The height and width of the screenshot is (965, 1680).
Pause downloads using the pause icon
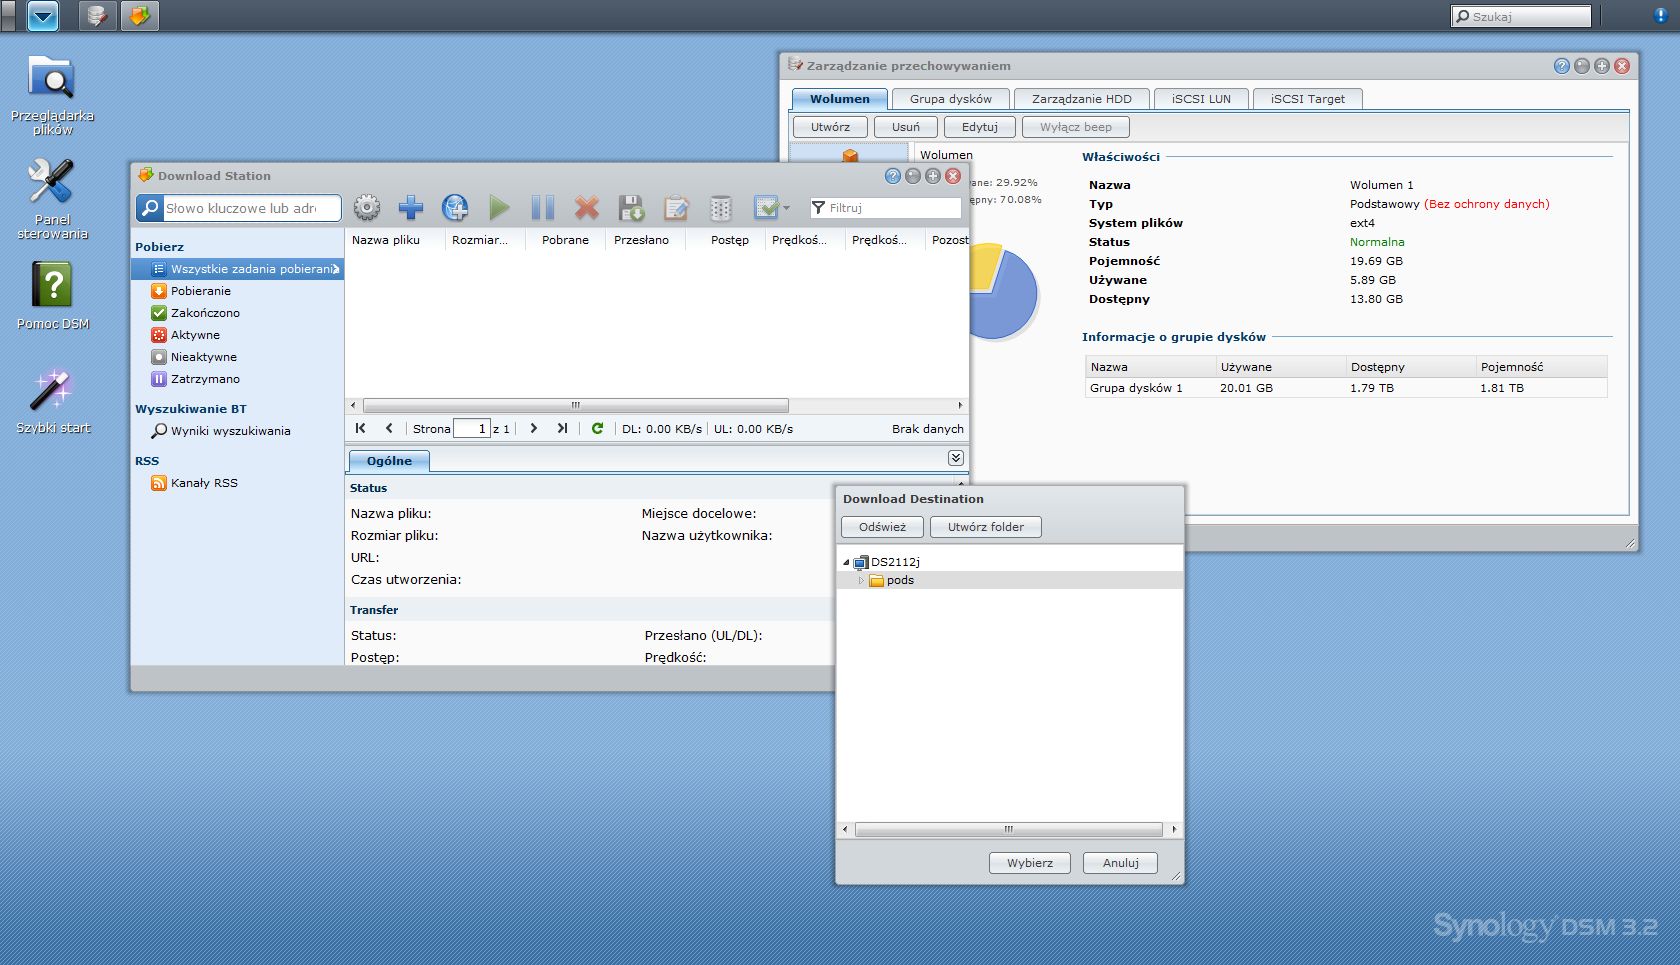(x=542, y=208)
